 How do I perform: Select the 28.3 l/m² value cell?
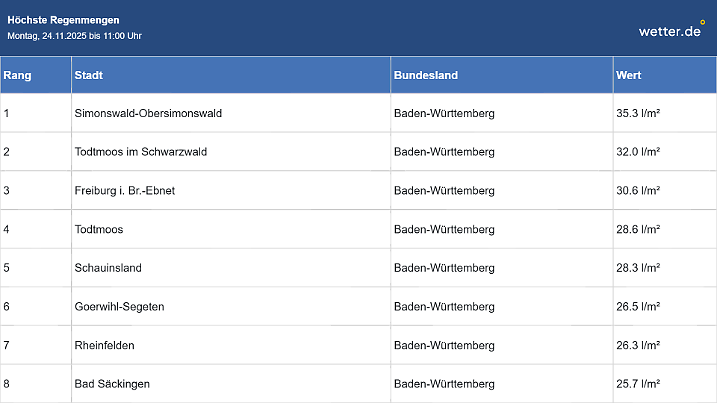click(x=638, y=268)
